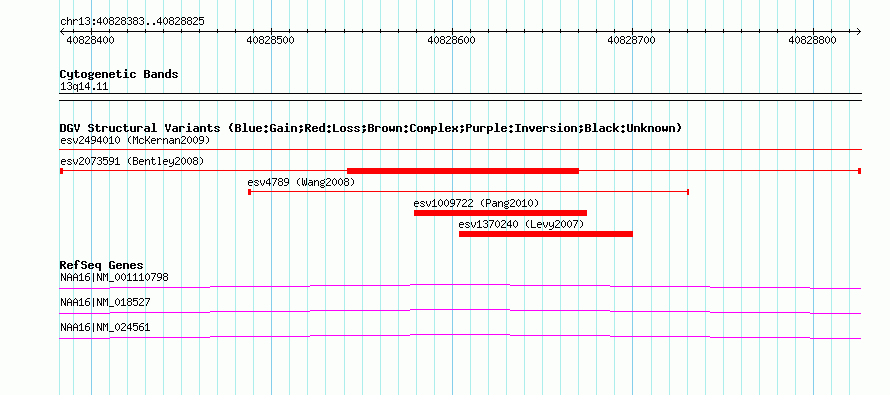Click magenta intron line under NM_018527
This screenshot has height=395, width=890.
coord(460,312)
